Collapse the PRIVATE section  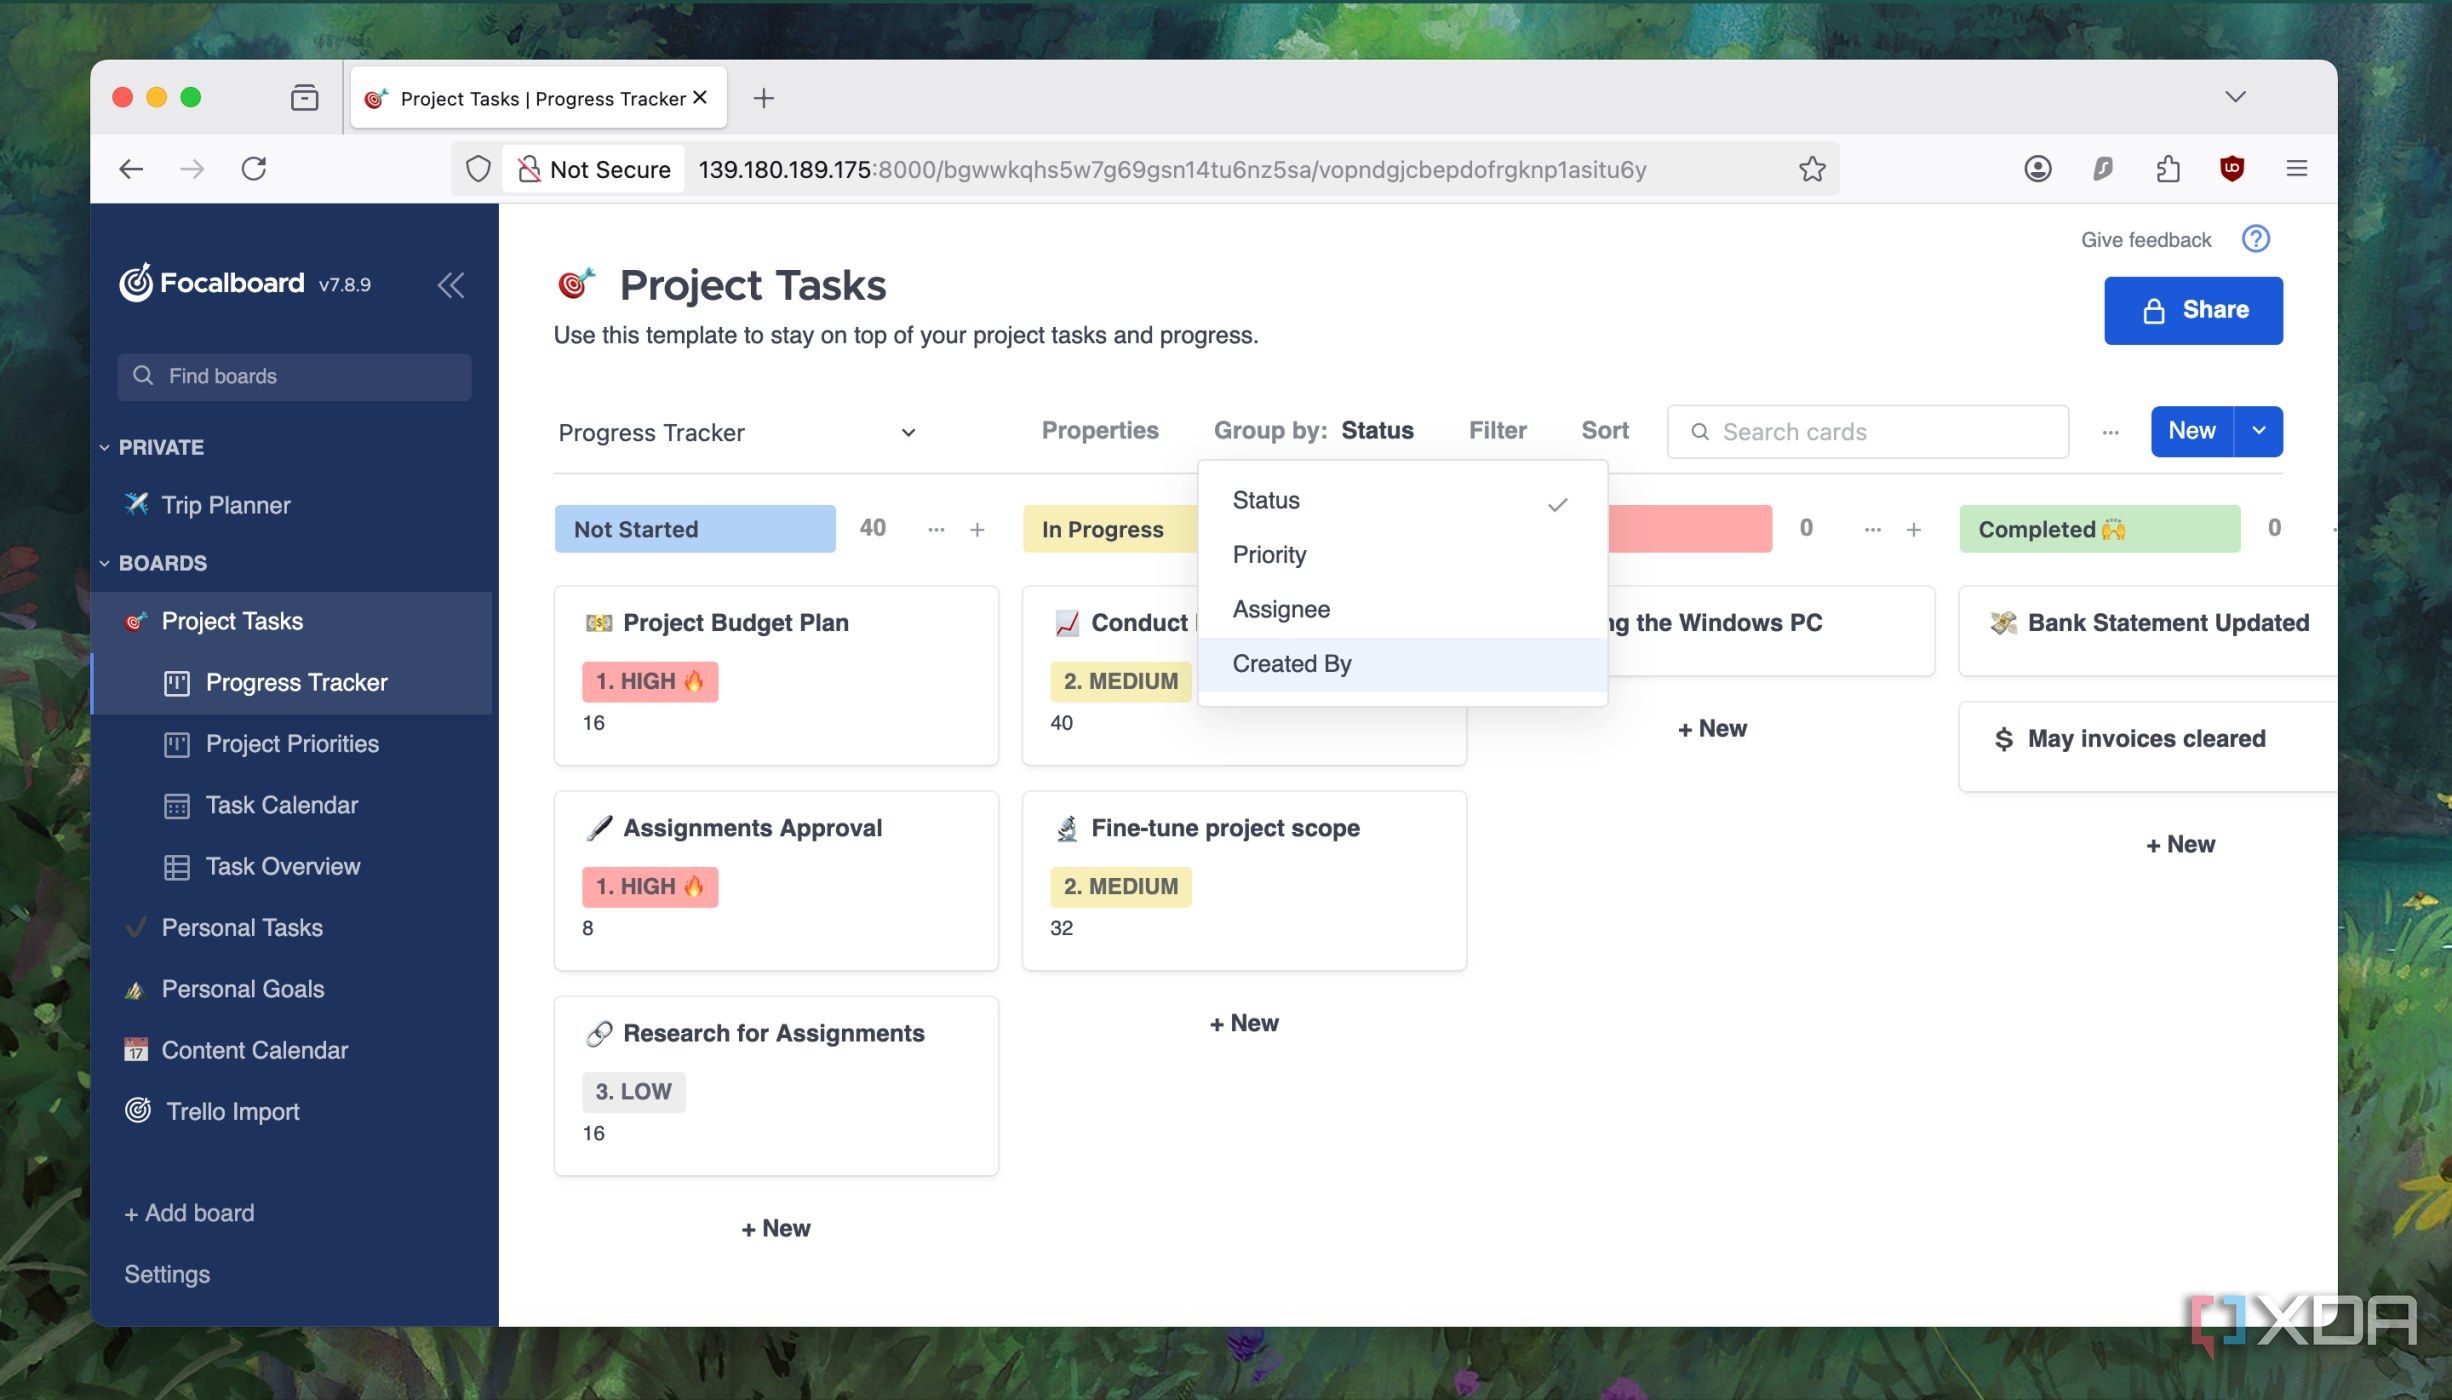pos(104,447)
